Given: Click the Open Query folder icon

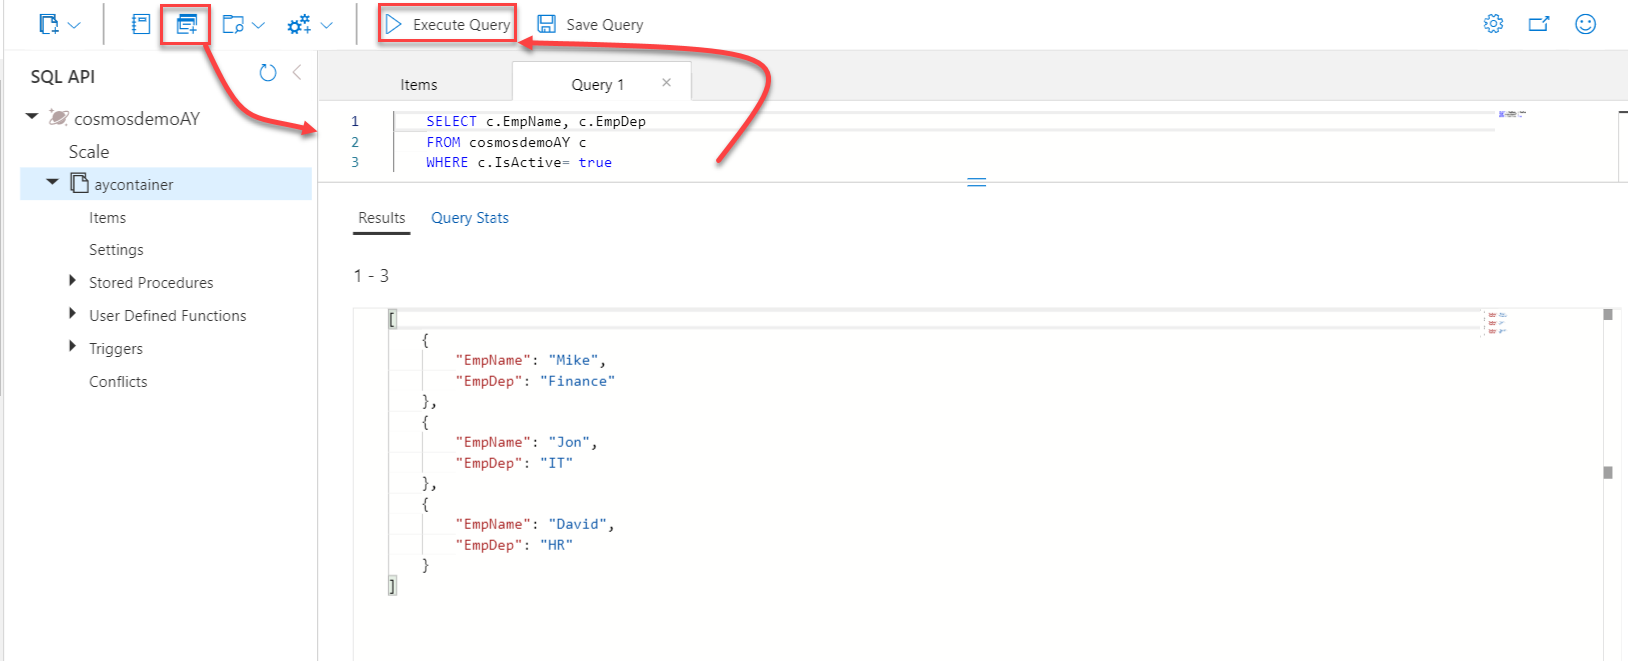Looking at the screenshot, I should click(233, 24).
